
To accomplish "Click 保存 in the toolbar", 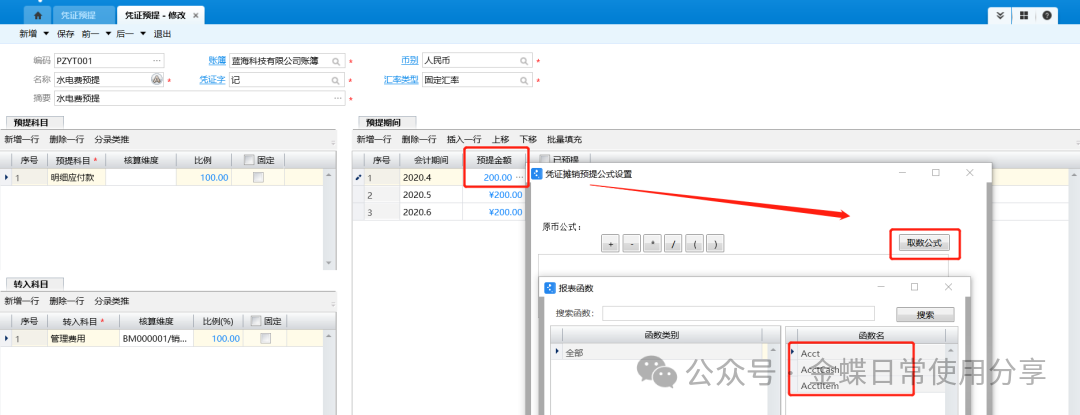I will pyautogui.click(x=66, y=34).
